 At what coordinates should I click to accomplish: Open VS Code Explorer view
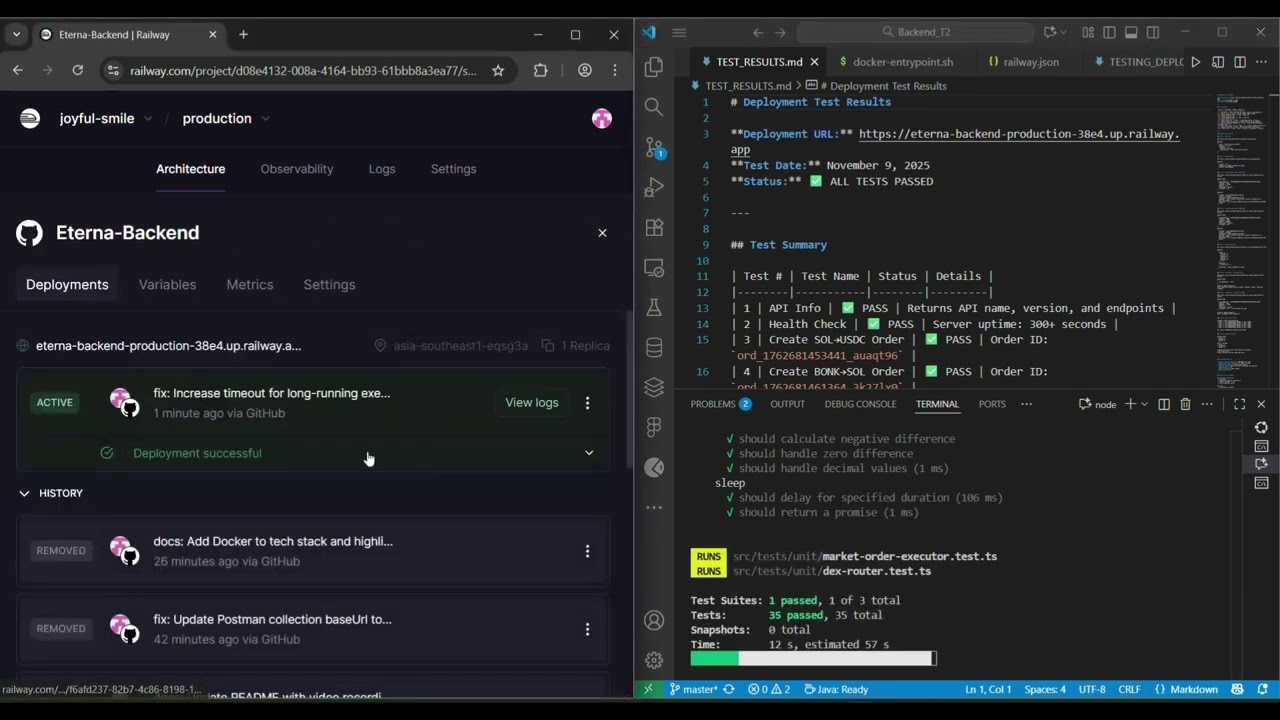(x=654, y=67)
